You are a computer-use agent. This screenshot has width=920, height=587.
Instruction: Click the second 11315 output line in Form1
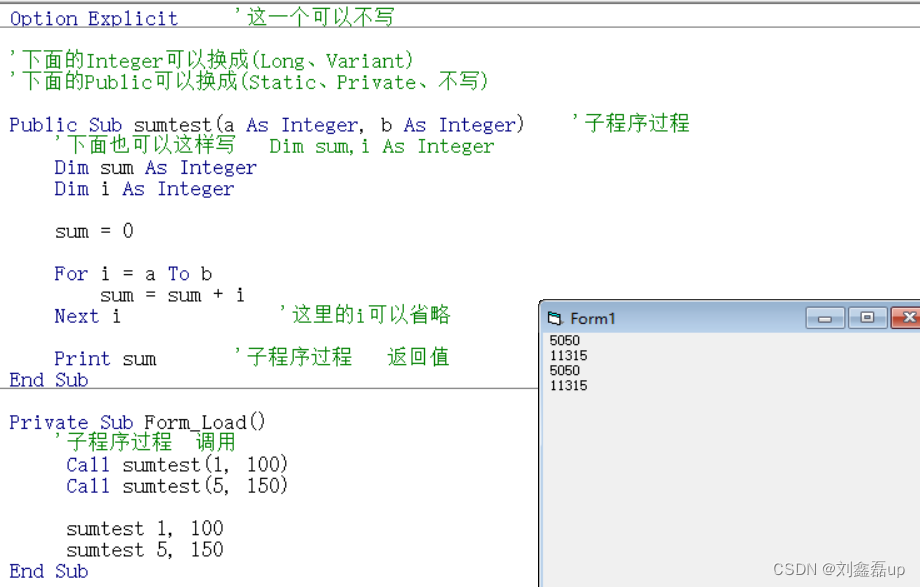point(568,386)
